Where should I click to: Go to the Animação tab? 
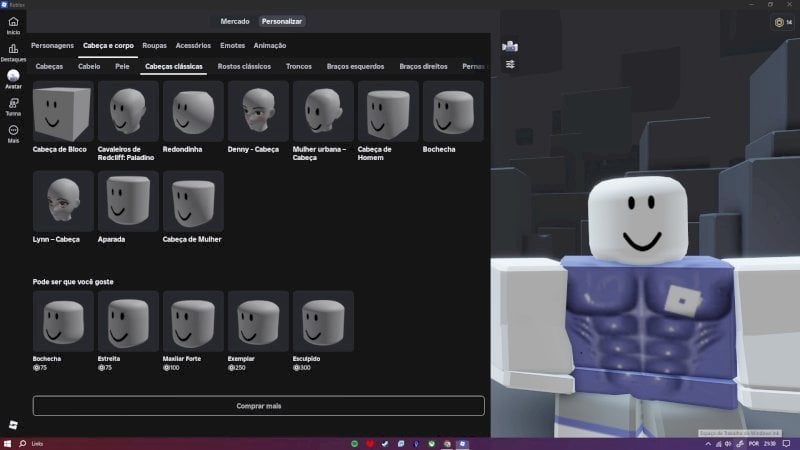(269, 45)
